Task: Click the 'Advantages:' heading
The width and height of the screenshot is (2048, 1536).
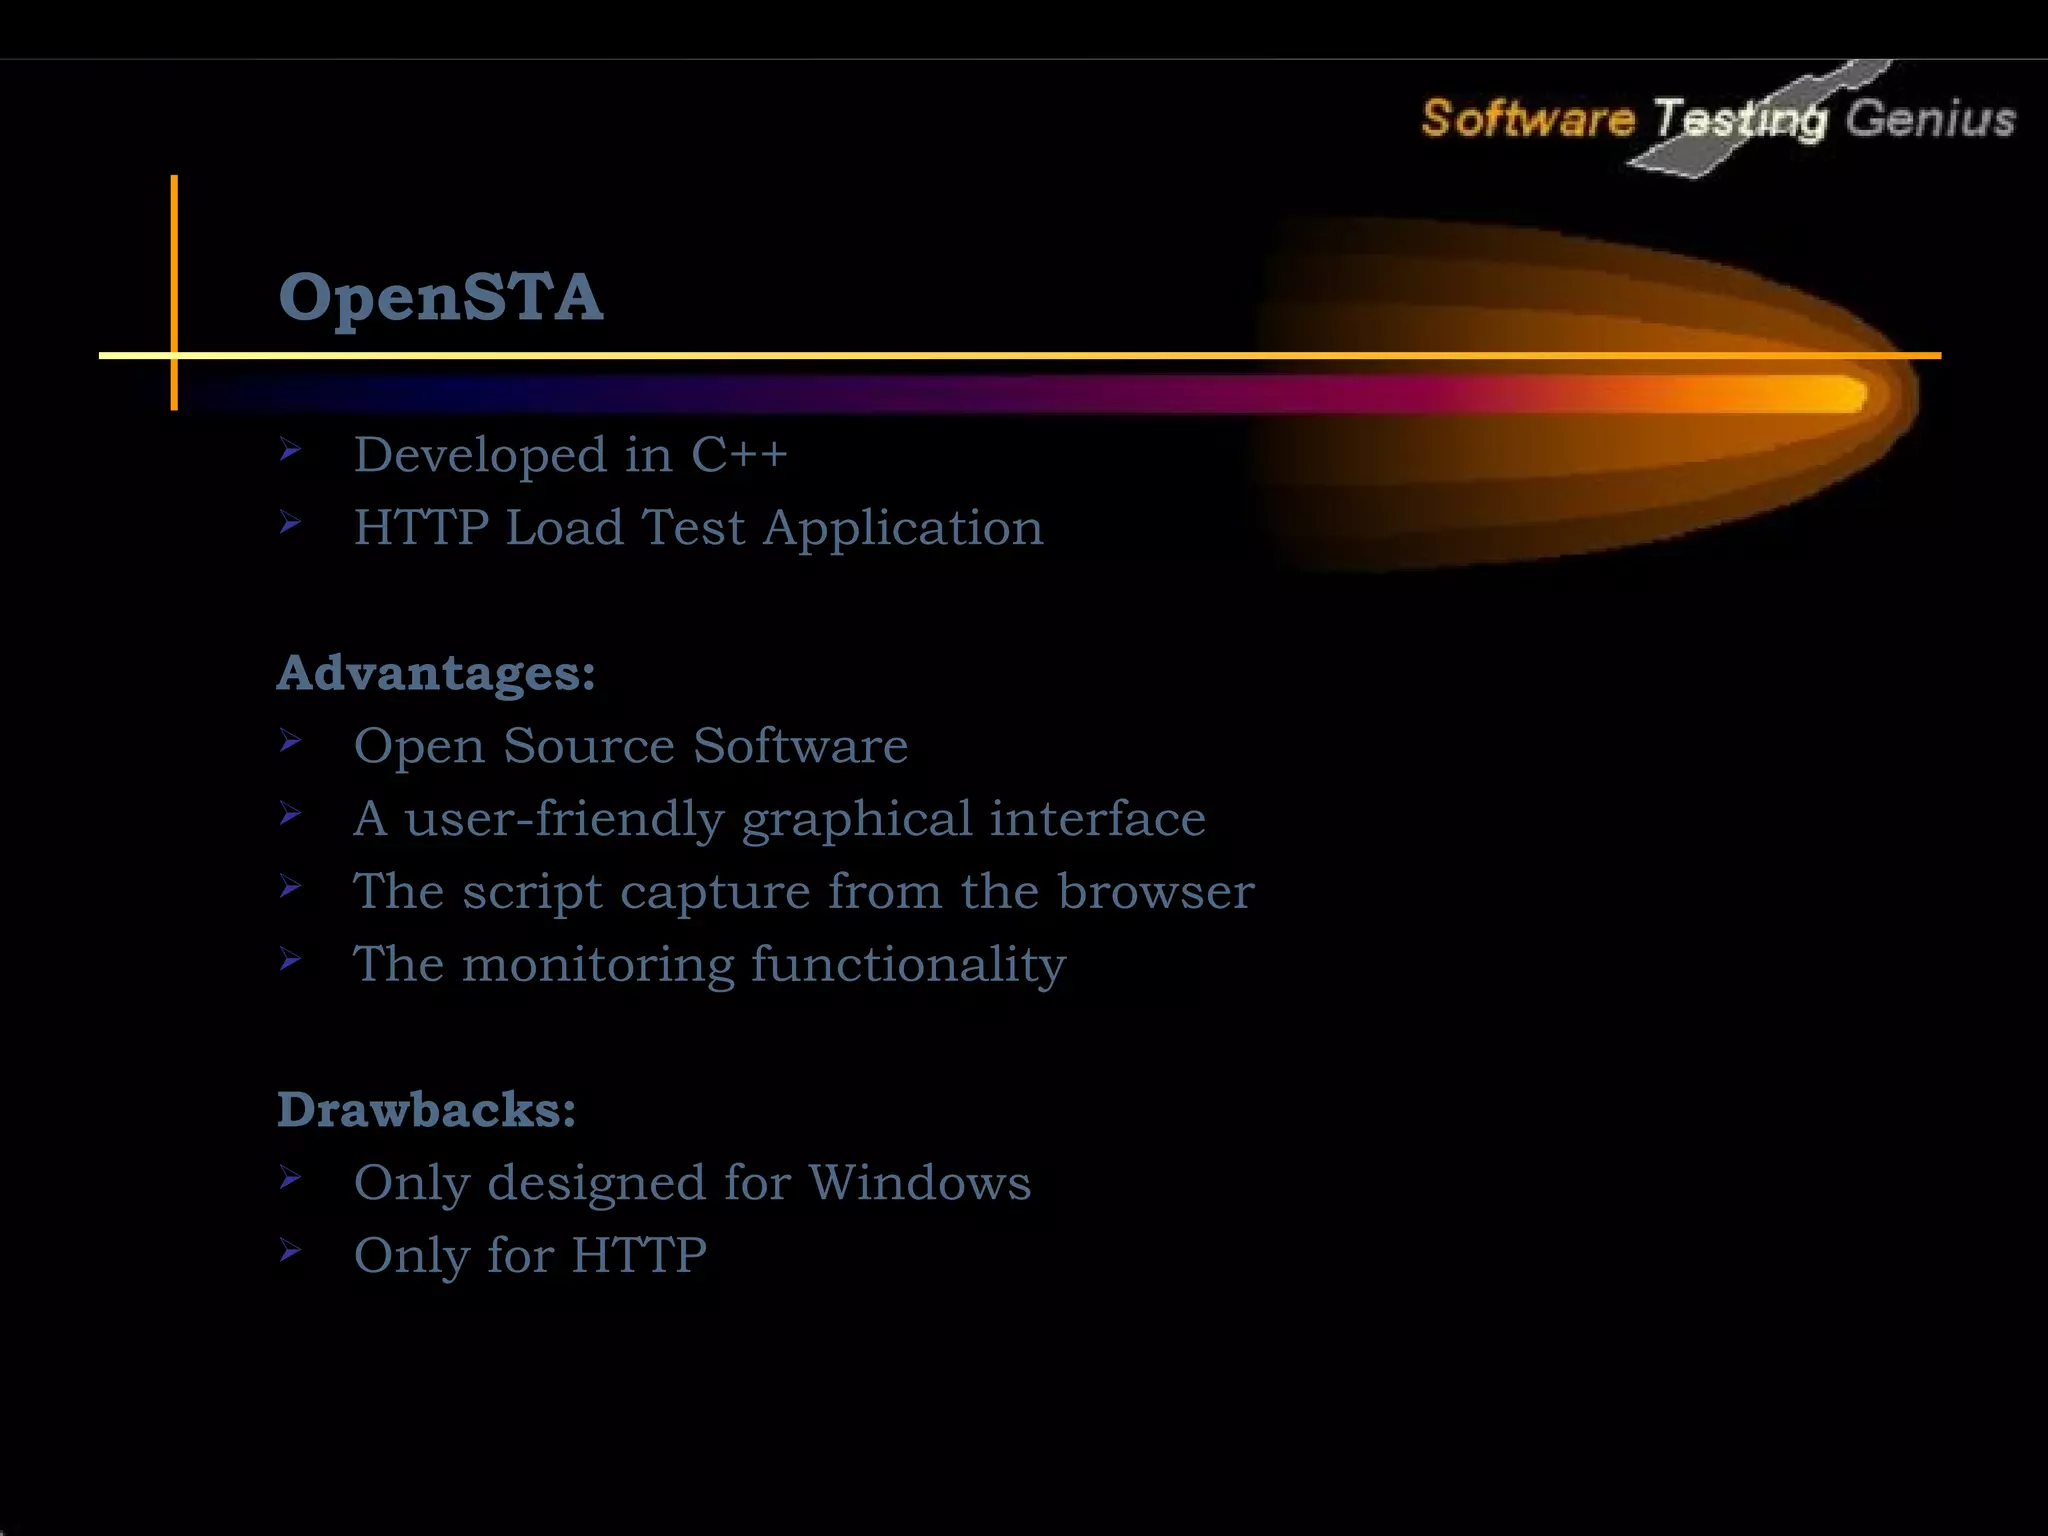Action: pos(436,672)
